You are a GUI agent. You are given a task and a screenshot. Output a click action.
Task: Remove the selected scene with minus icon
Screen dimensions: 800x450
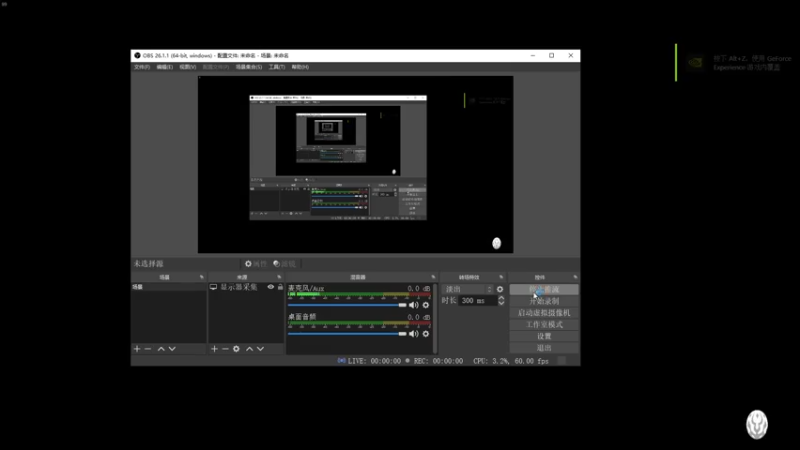tap(148, 349)
